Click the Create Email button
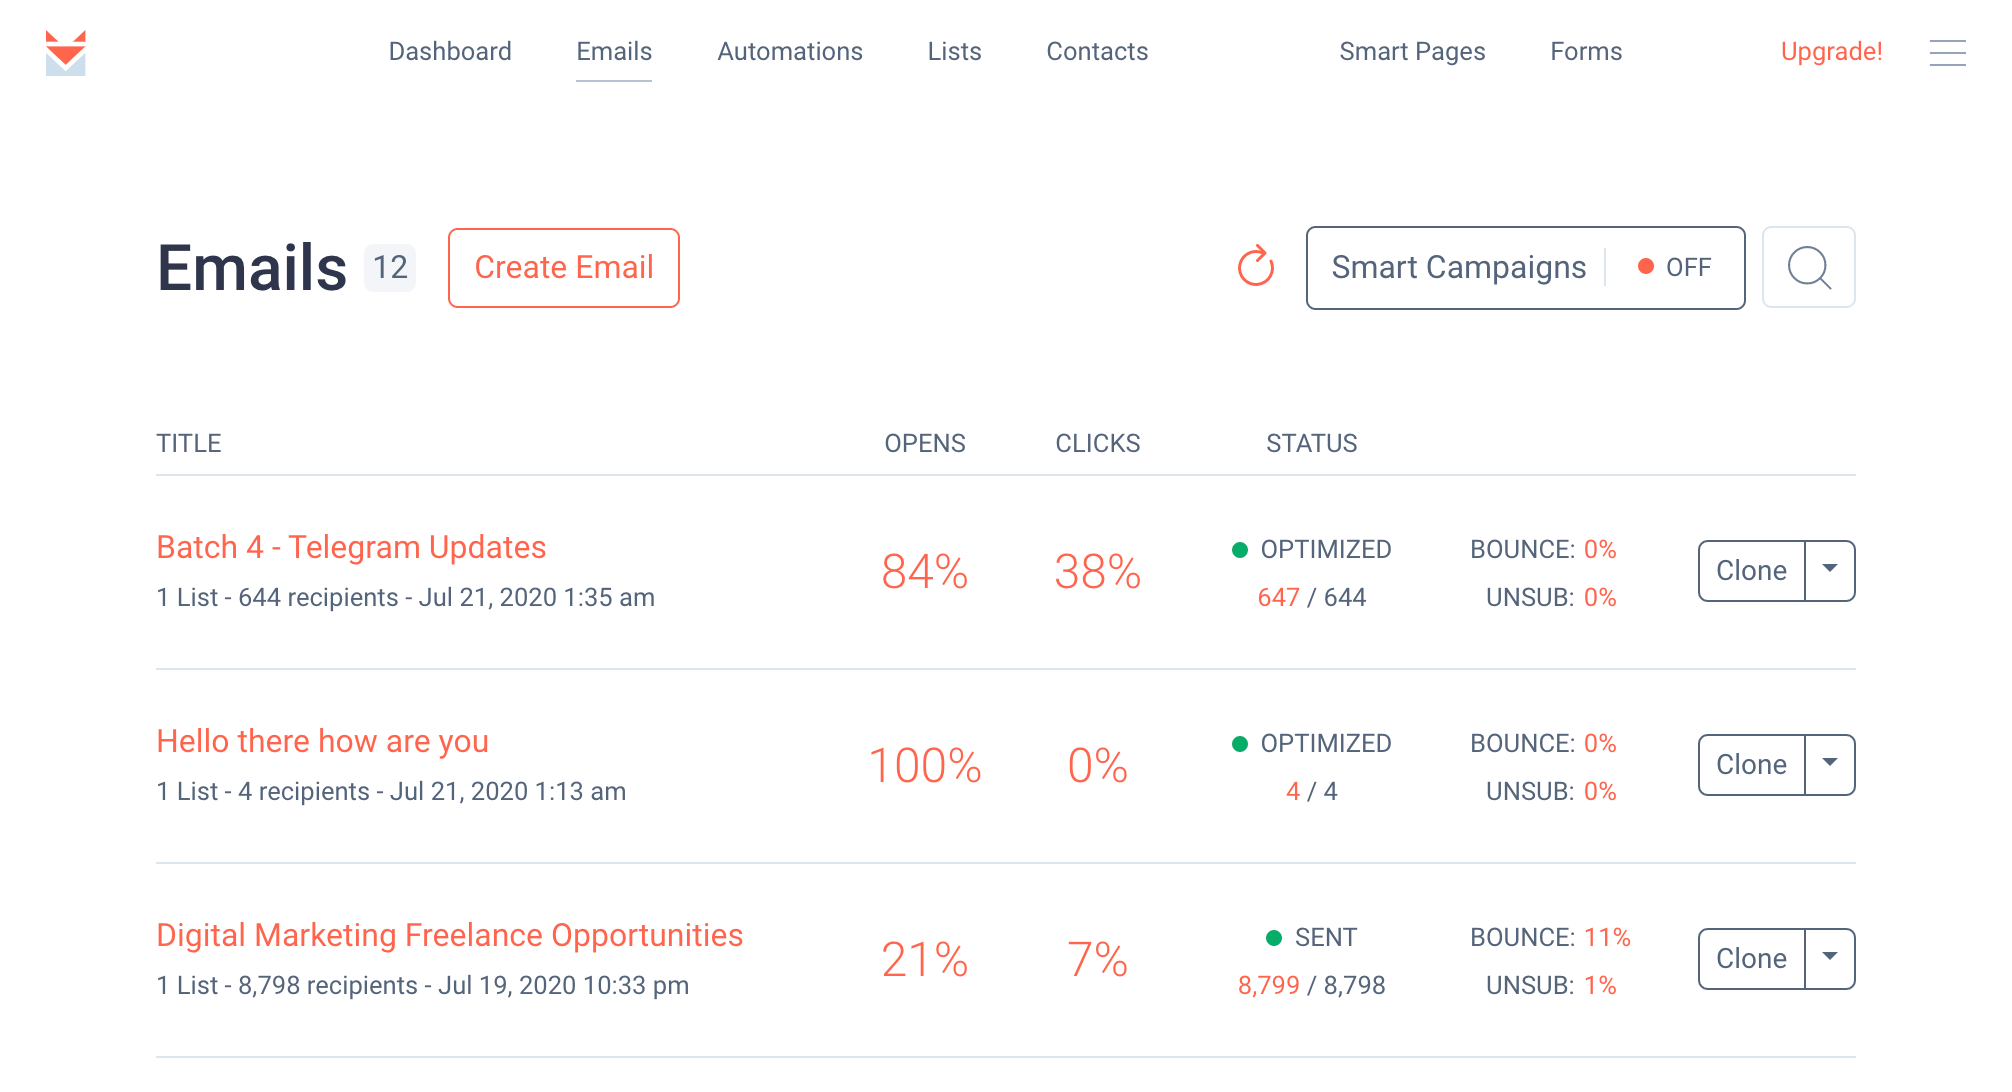2012x1092 pixels. [x=564, y=267]
